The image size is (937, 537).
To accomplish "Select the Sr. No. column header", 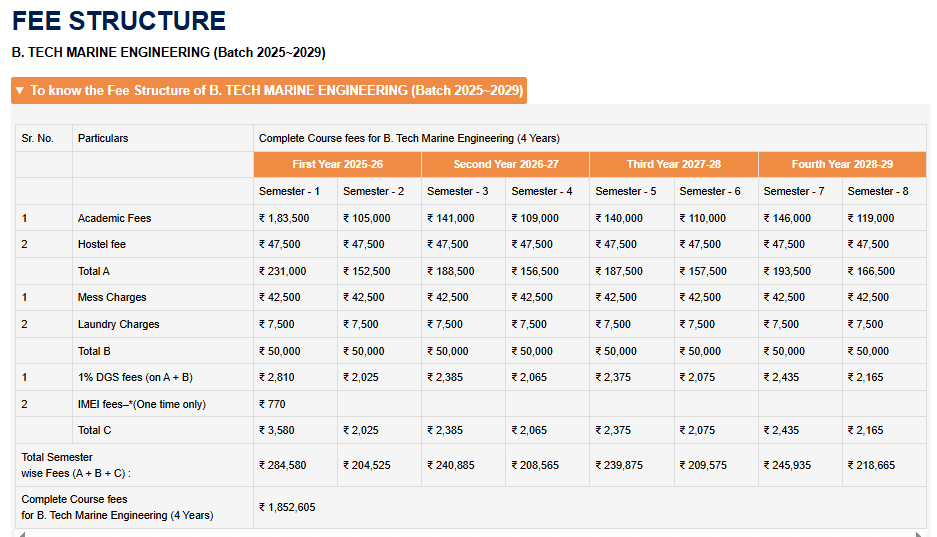I will tap(37, 138).
